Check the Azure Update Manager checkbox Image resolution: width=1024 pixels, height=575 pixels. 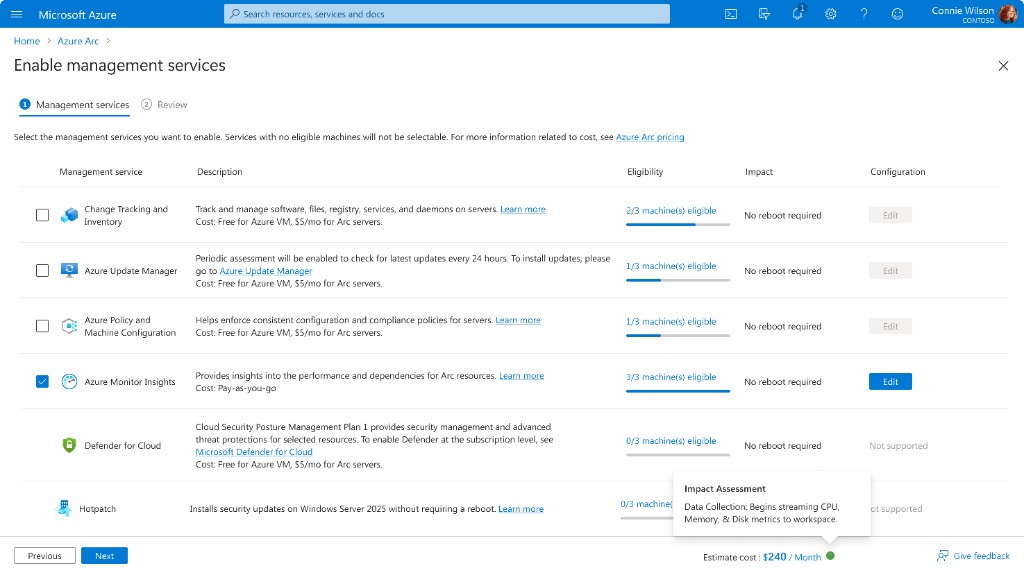[42, 270]
